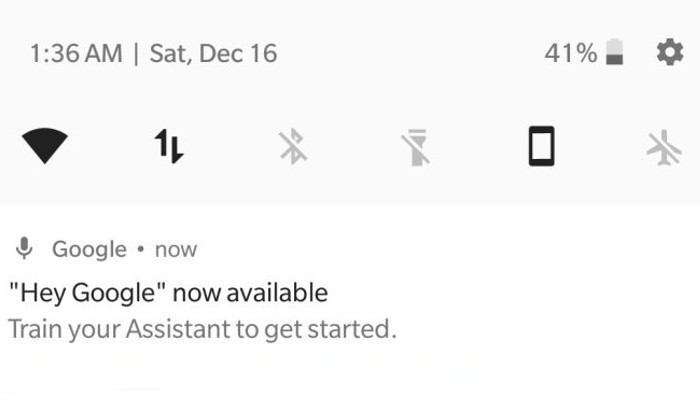Tap the 41% battery percentage
The height and width of the screenshot is (400, 700).
point(570,54)
